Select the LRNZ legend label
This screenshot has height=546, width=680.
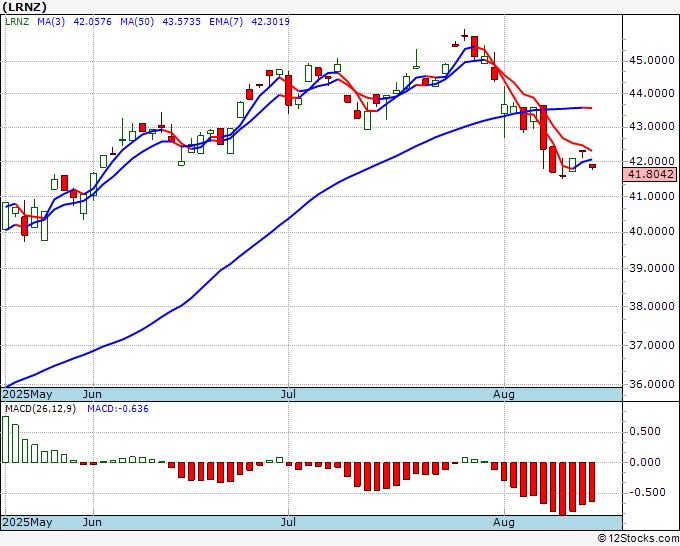17,21
